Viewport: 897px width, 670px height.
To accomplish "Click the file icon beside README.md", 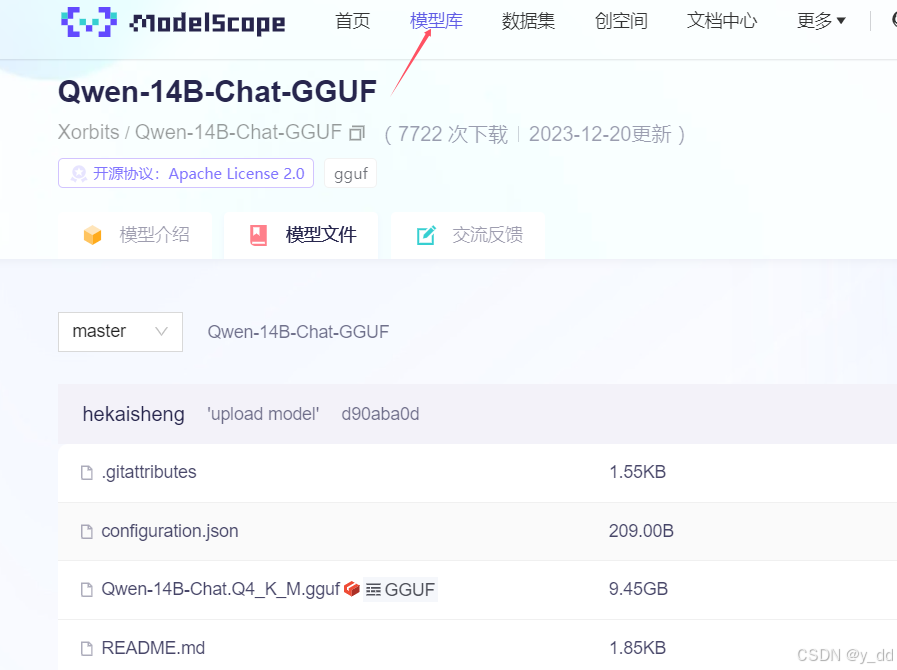I will (87, 648).
